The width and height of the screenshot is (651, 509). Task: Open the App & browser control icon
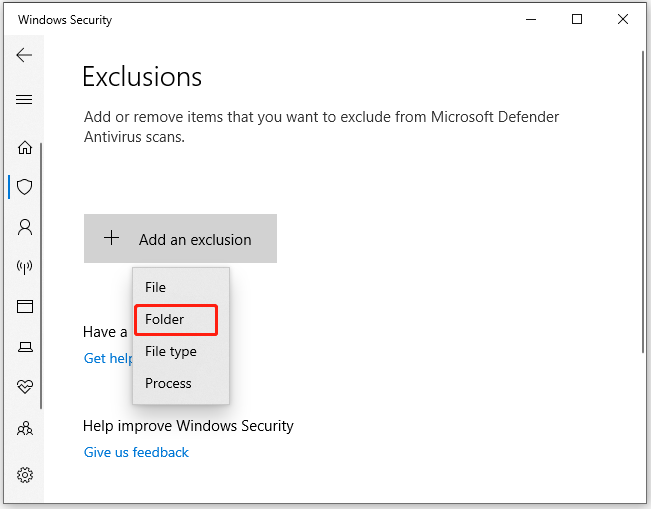(25, 306)
